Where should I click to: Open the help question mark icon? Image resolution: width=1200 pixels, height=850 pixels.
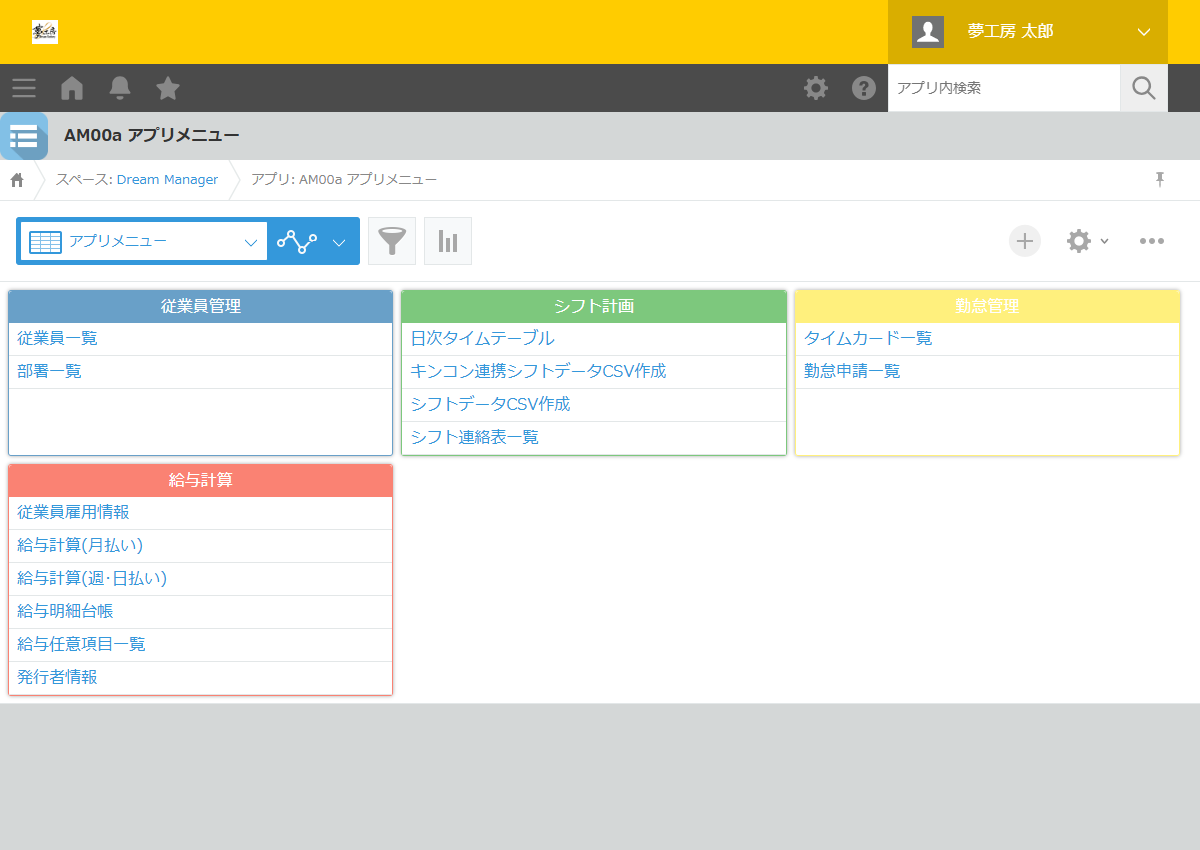864,88
